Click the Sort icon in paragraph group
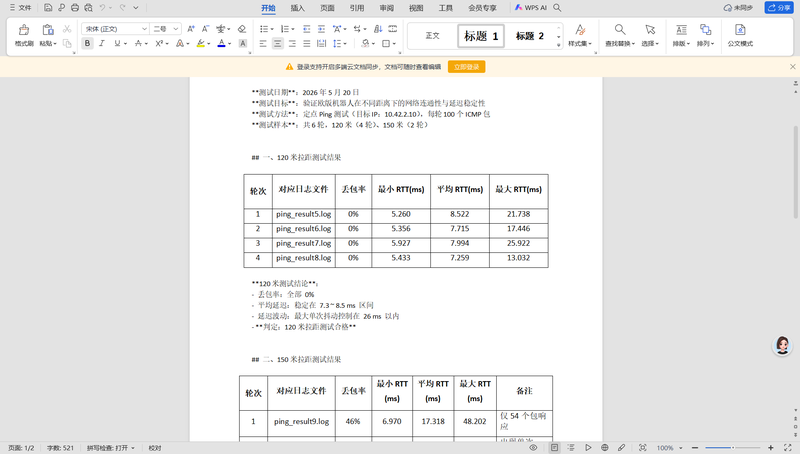 (x=378, y=29)
